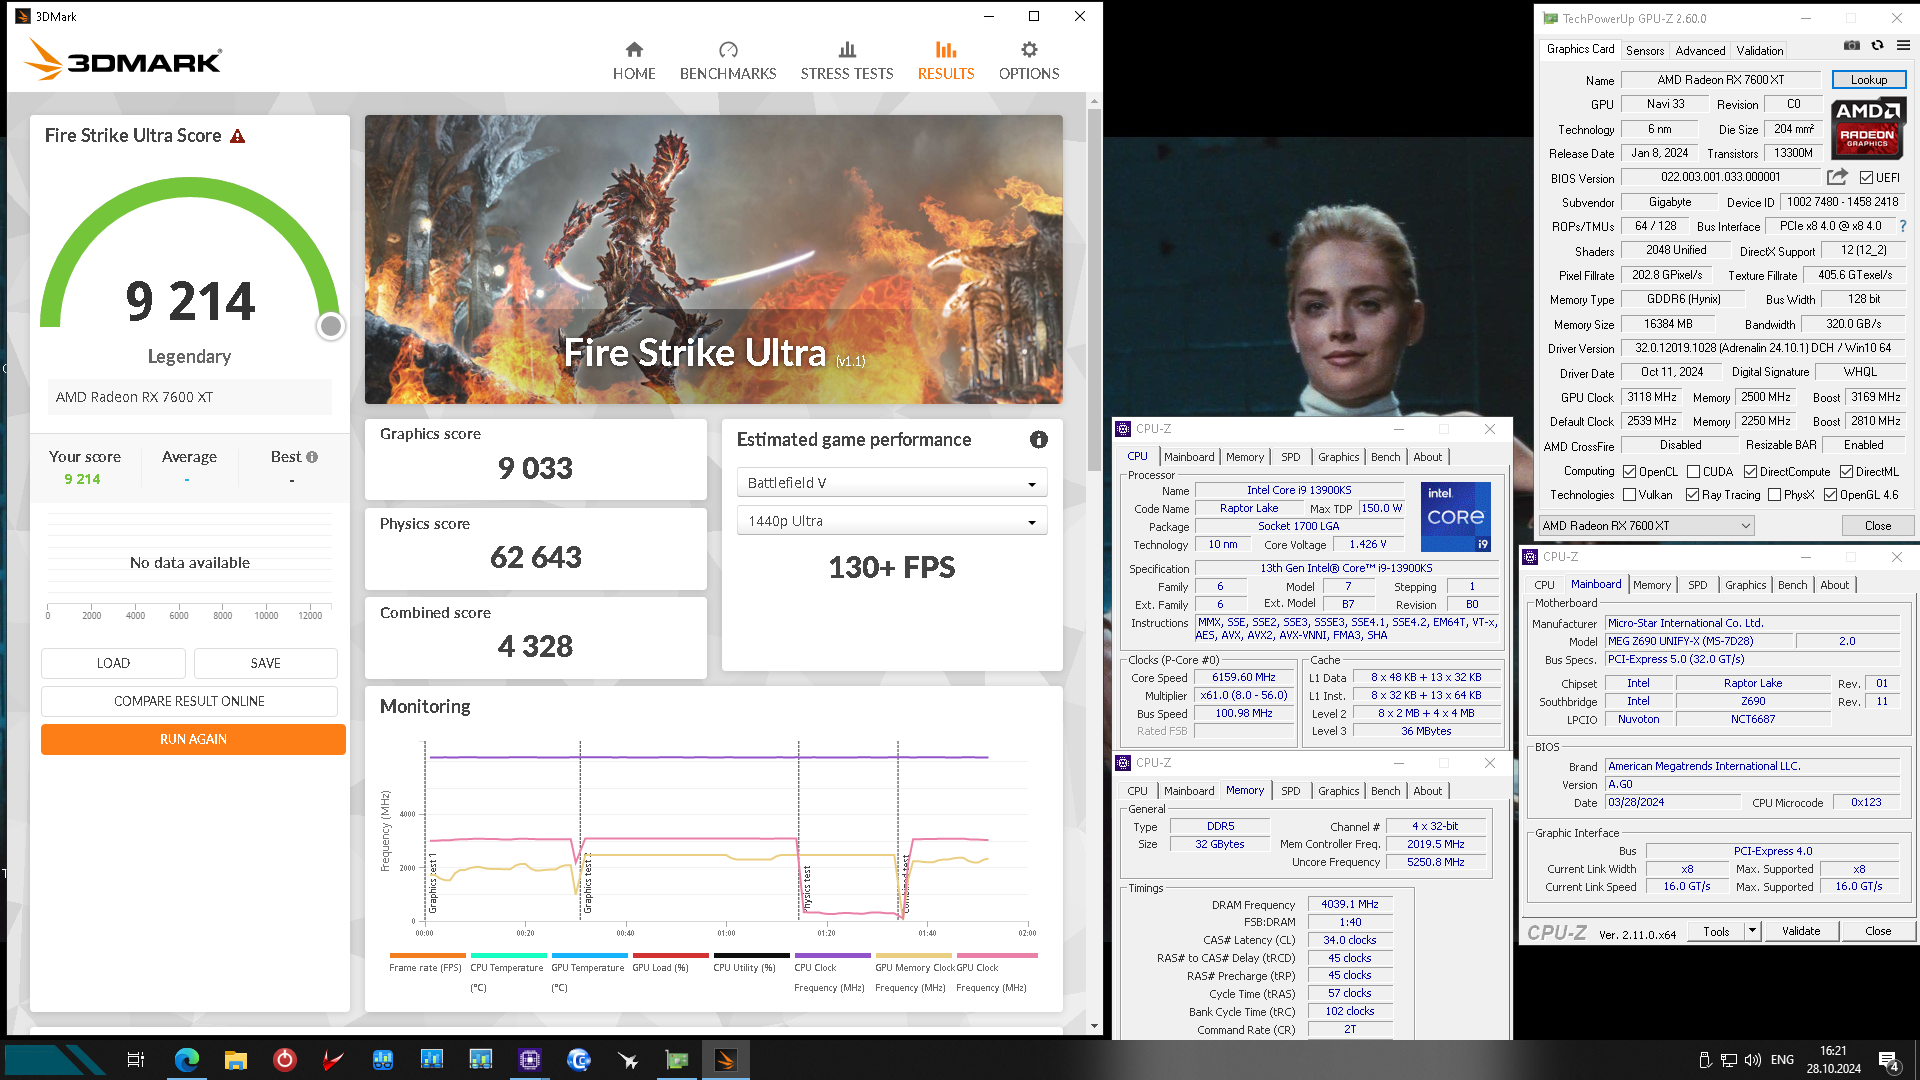1920x1080 pixels.
Task: Open the AMD Radeon RX 7600 XT card selector
Action: [1646, 526]
